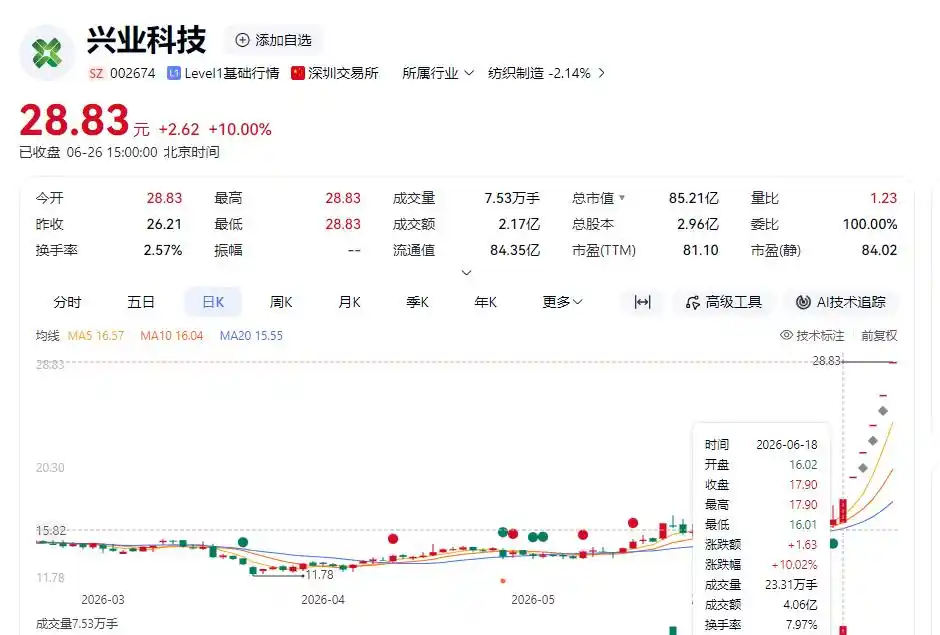Click chevron arrow after 纺织制造
This screenshot has height=635, width=940.
[601, 73]
